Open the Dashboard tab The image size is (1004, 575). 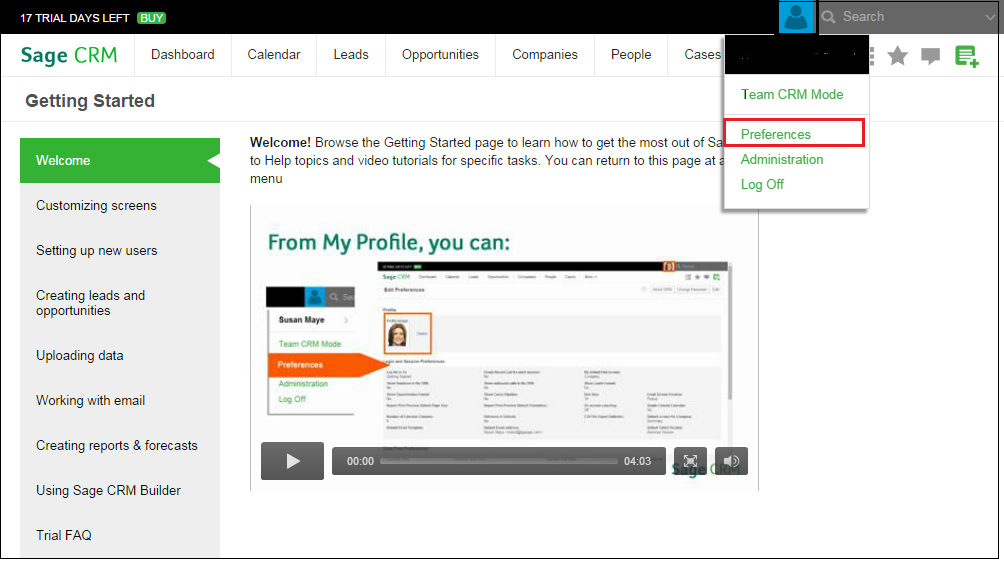point(182,55)
